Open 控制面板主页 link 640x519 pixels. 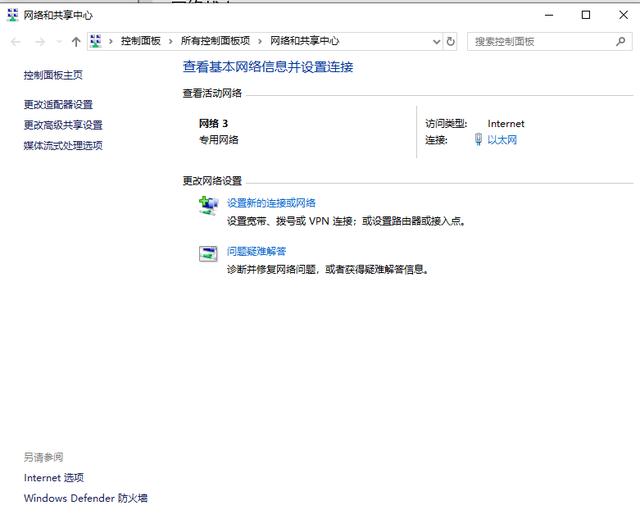tap(53, 75)
